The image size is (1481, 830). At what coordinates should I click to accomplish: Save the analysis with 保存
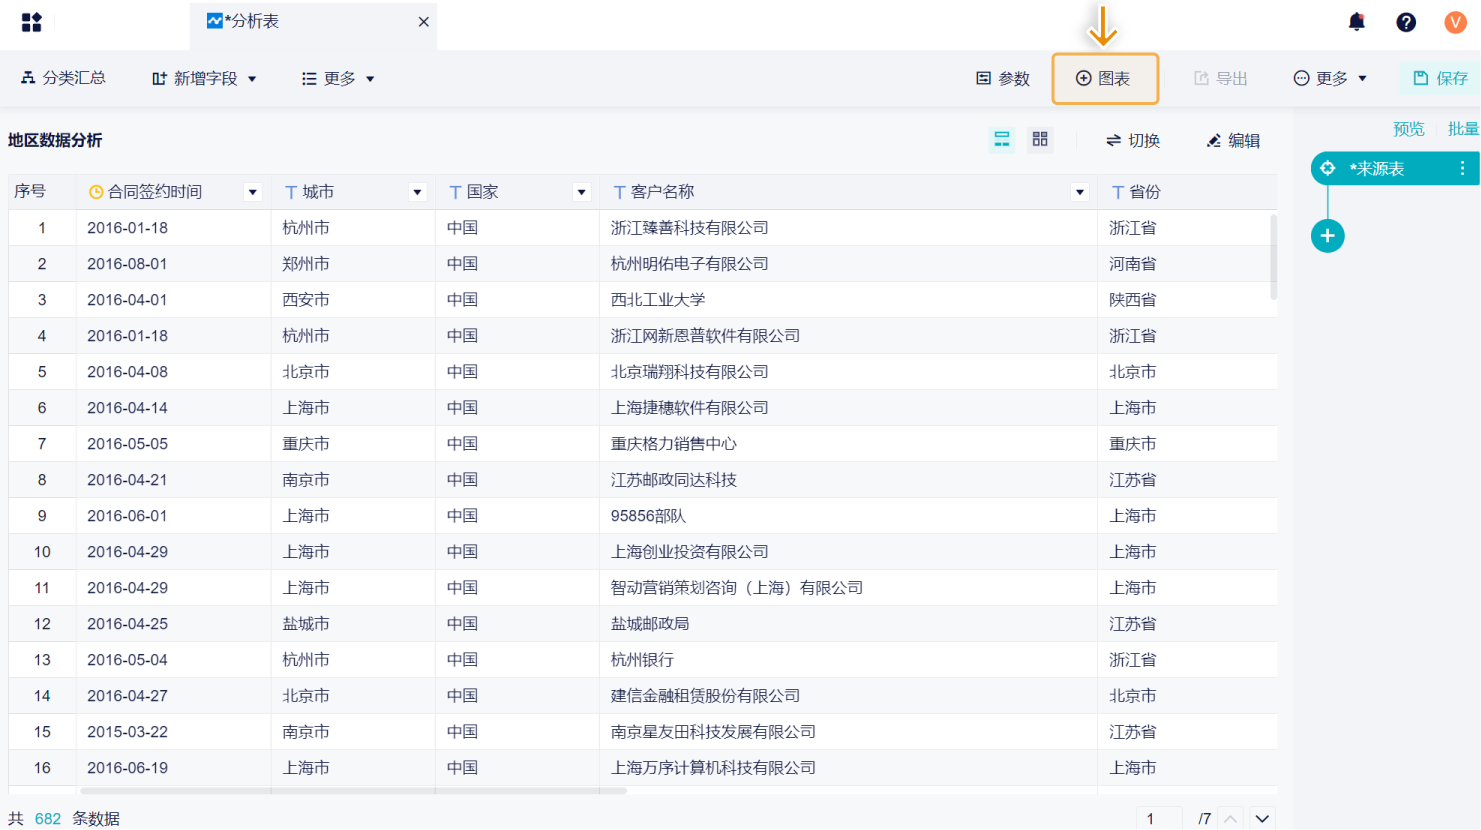pos(1441,78)
